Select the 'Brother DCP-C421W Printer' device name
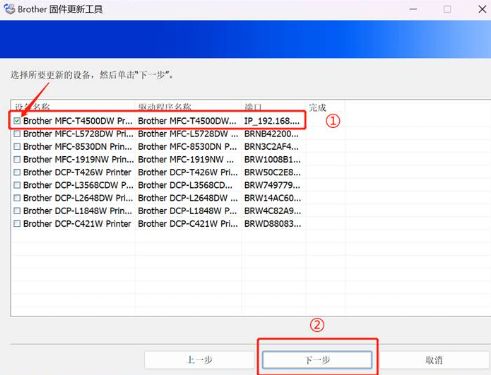Screen dimensions: 491x375 click(x=77, y=224)
